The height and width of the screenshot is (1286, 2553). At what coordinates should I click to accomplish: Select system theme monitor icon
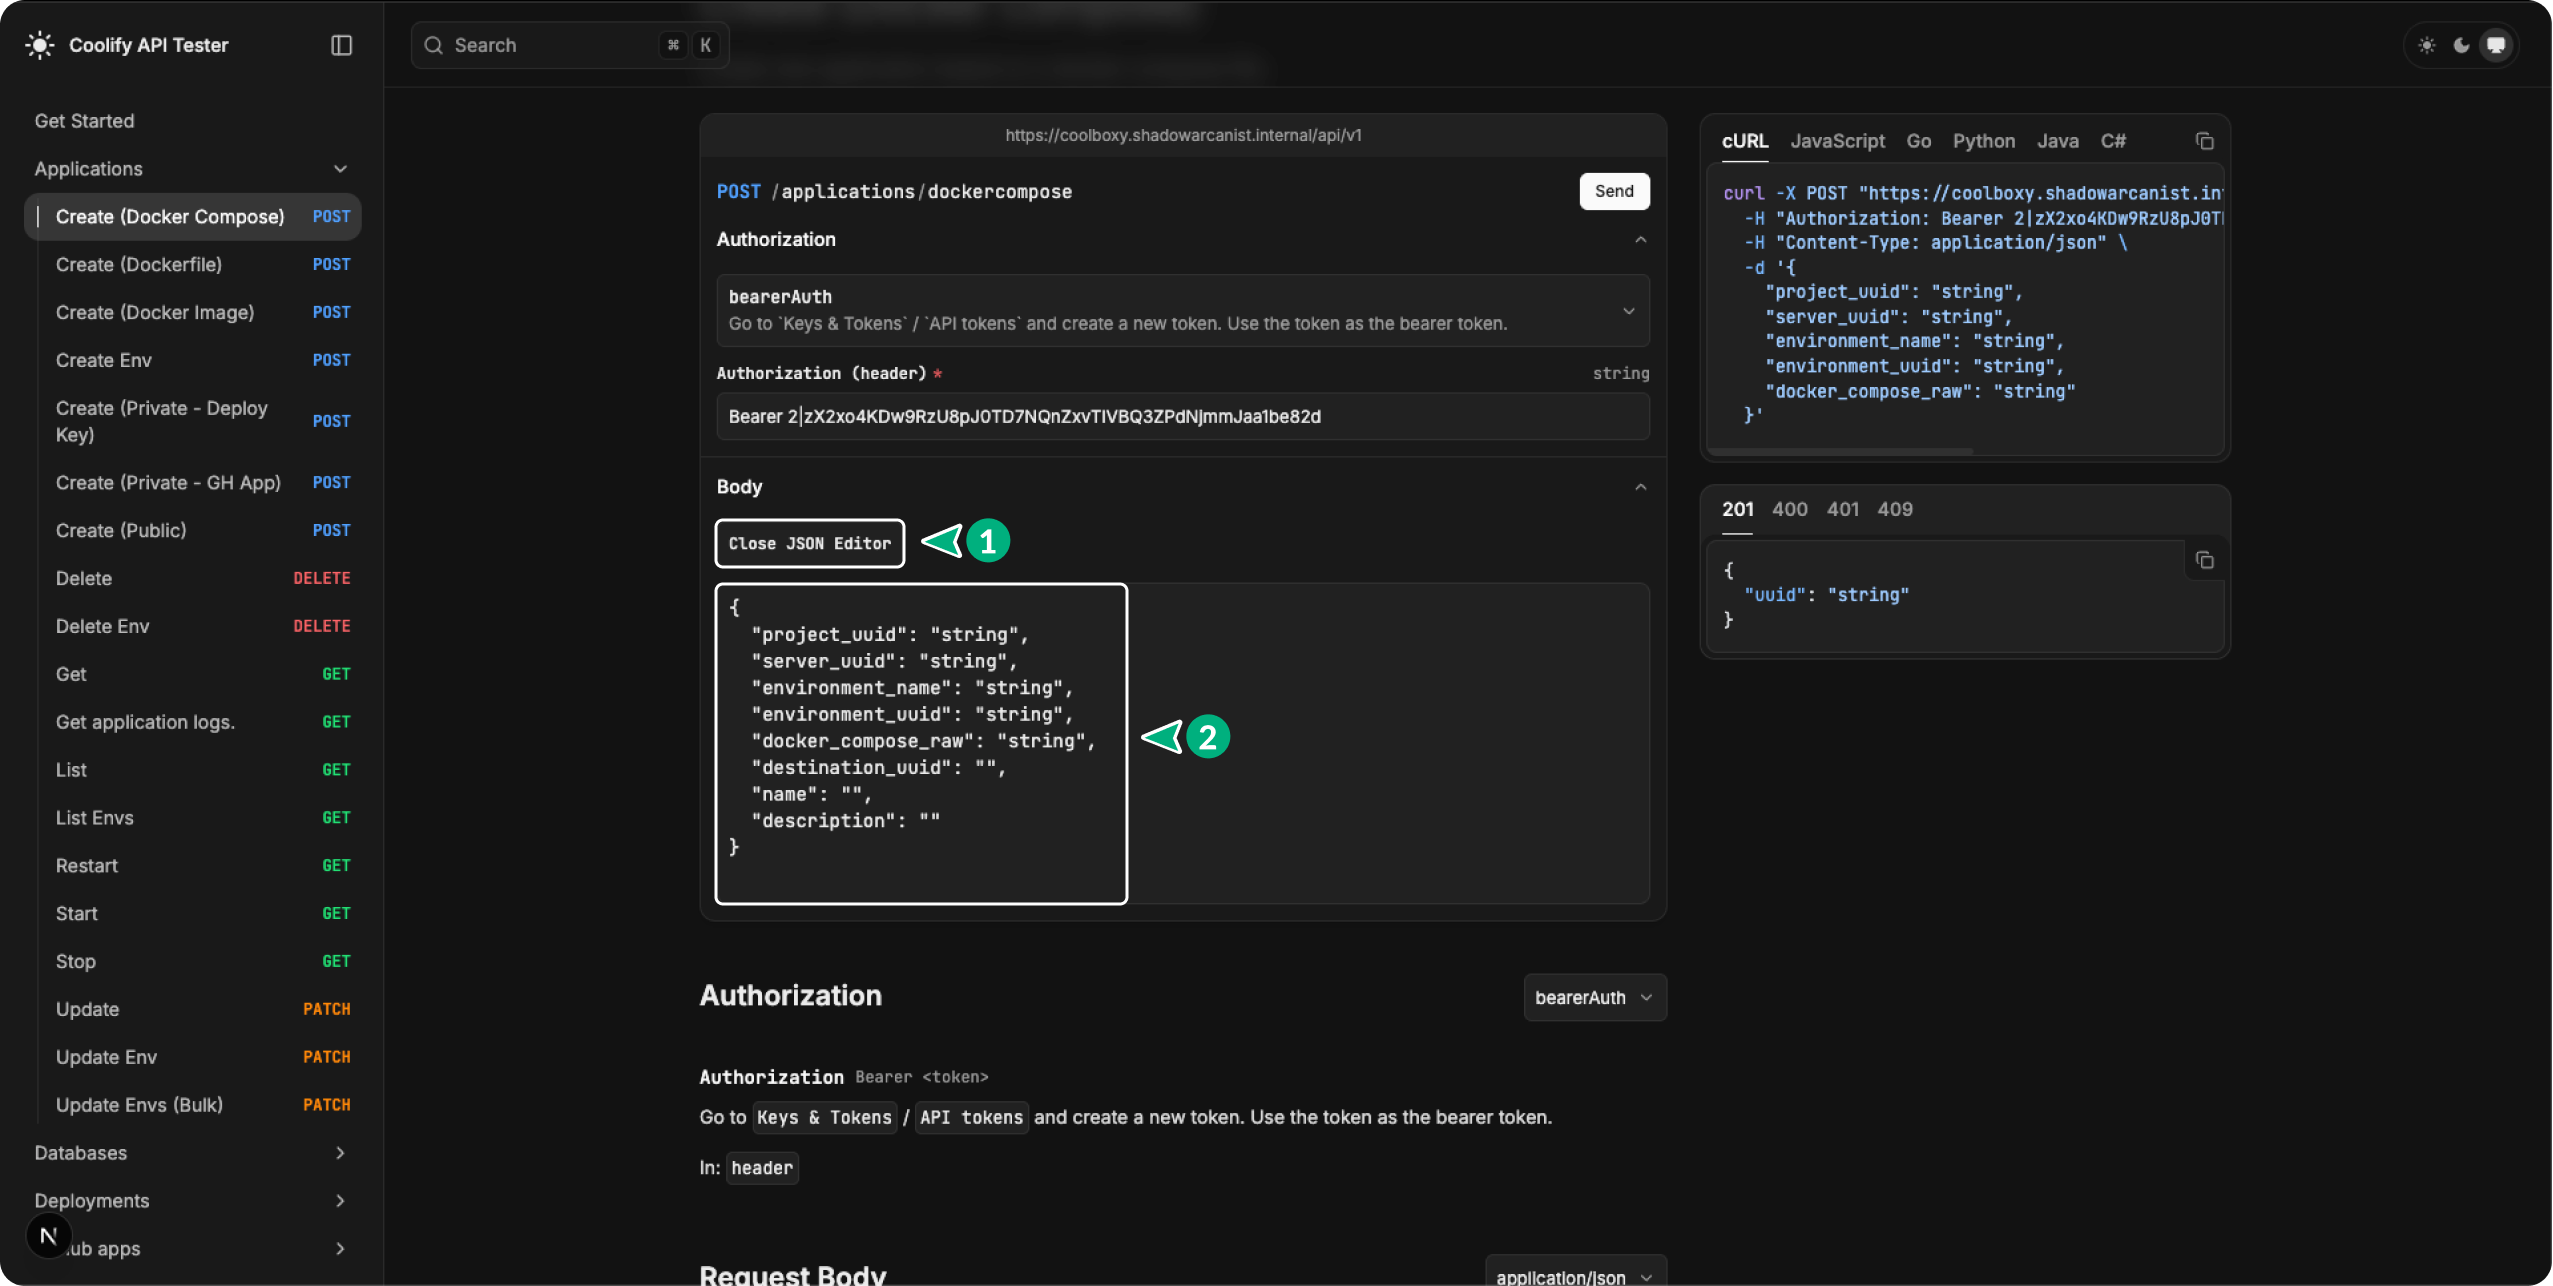point(2496,45)
